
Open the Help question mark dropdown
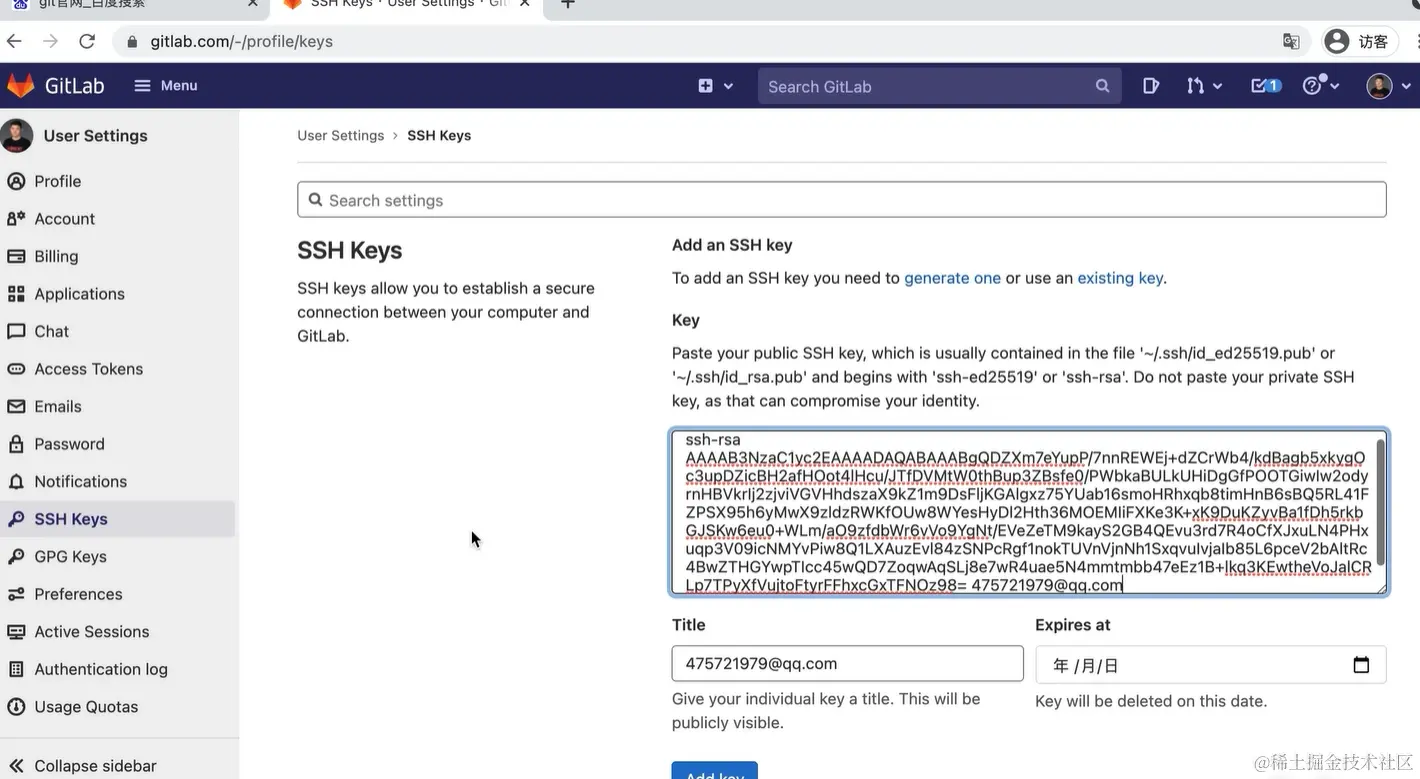pyautogui.click(x=1320, y=86)
